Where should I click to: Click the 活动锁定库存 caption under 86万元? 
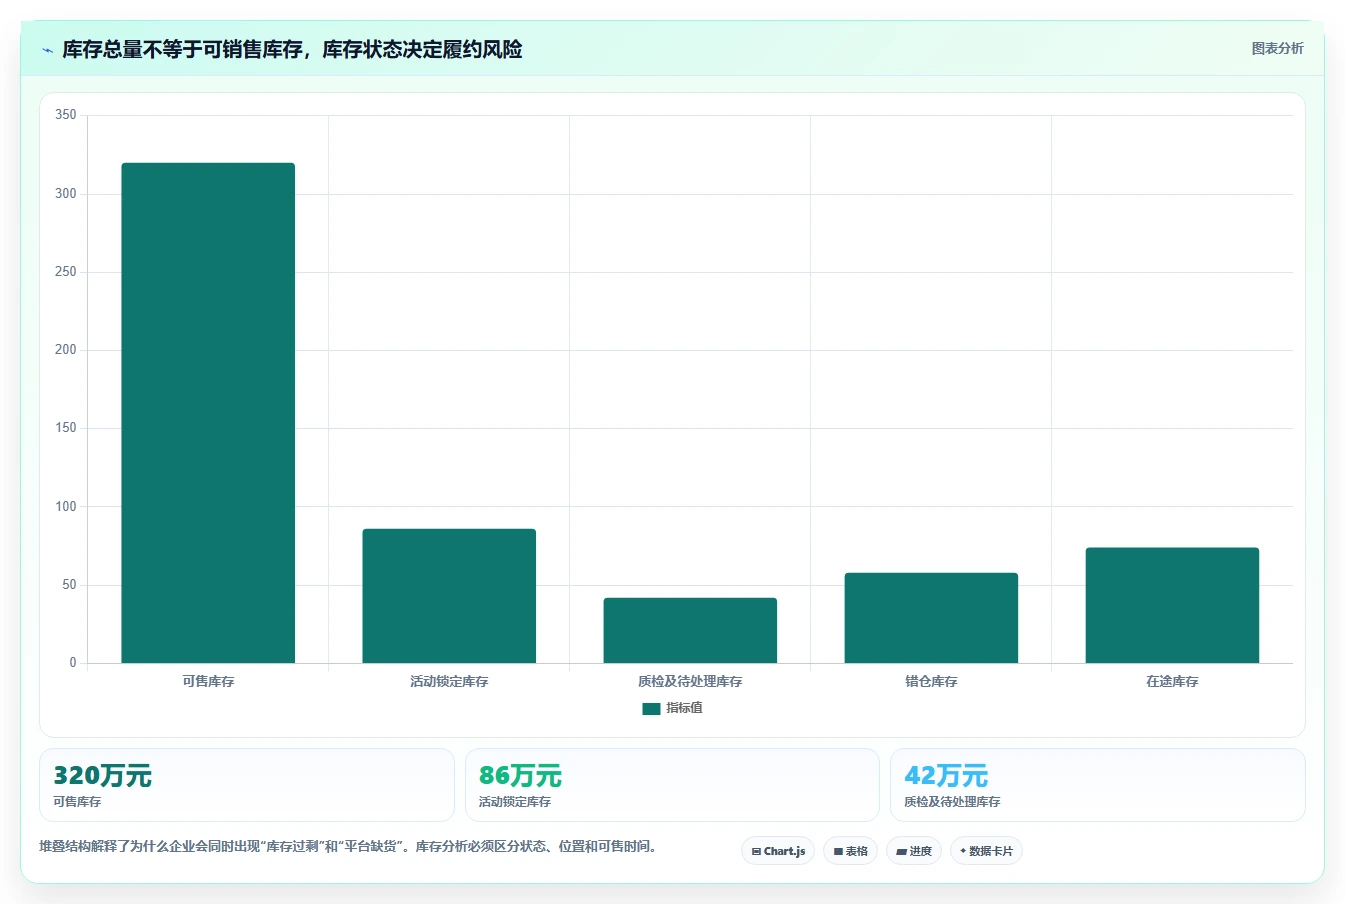click(515, 802)
